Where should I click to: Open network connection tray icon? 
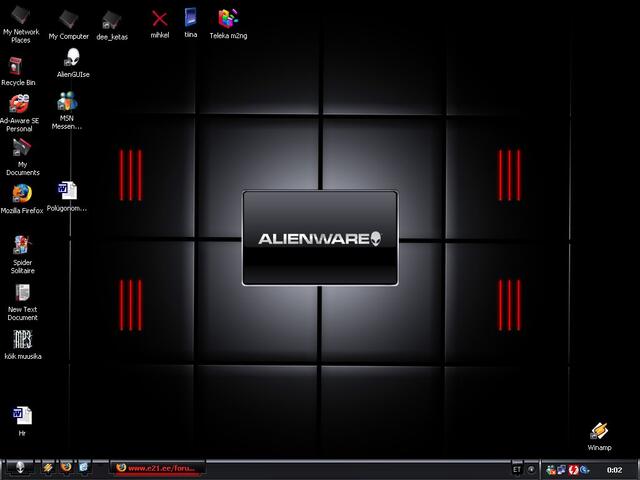click(562, 470)
